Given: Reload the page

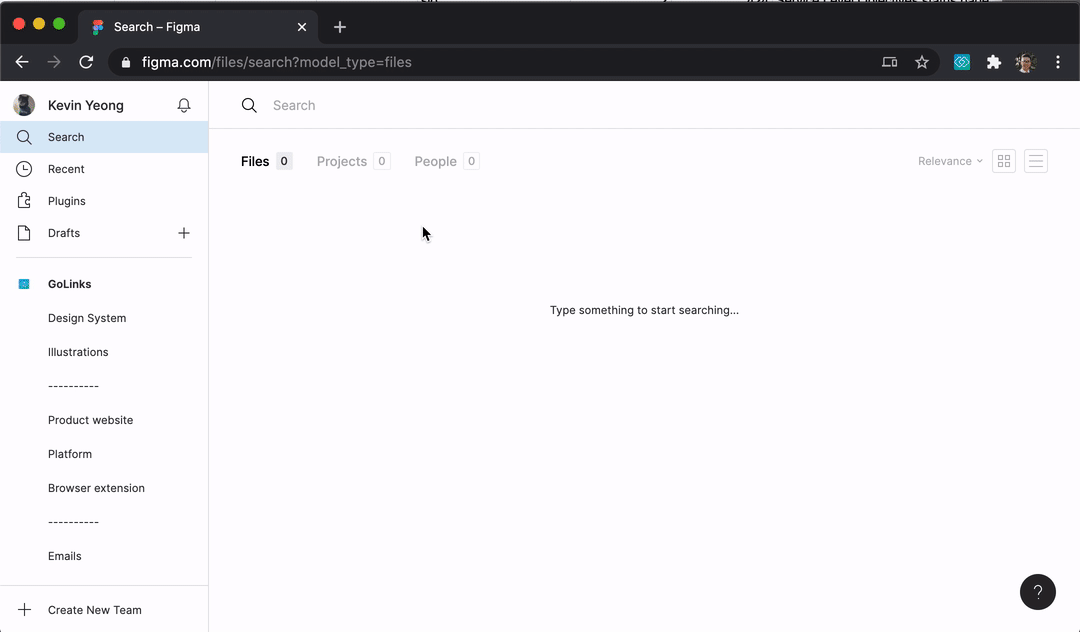Looking at the screenshot, I should tap(86, 62).
